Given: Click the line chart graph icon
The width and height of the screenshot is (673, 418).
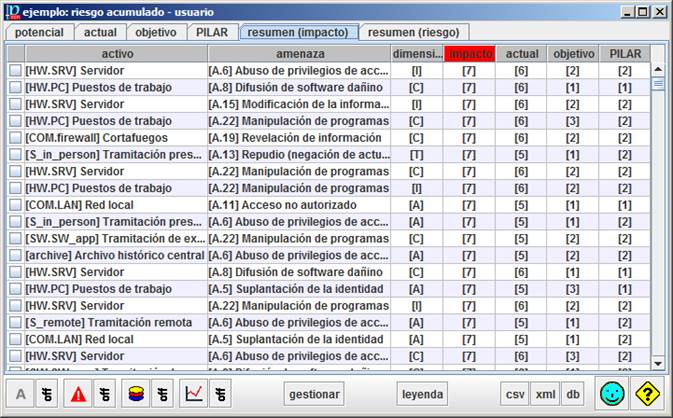Looking at the screenshot, I should (x=193, y=394).
